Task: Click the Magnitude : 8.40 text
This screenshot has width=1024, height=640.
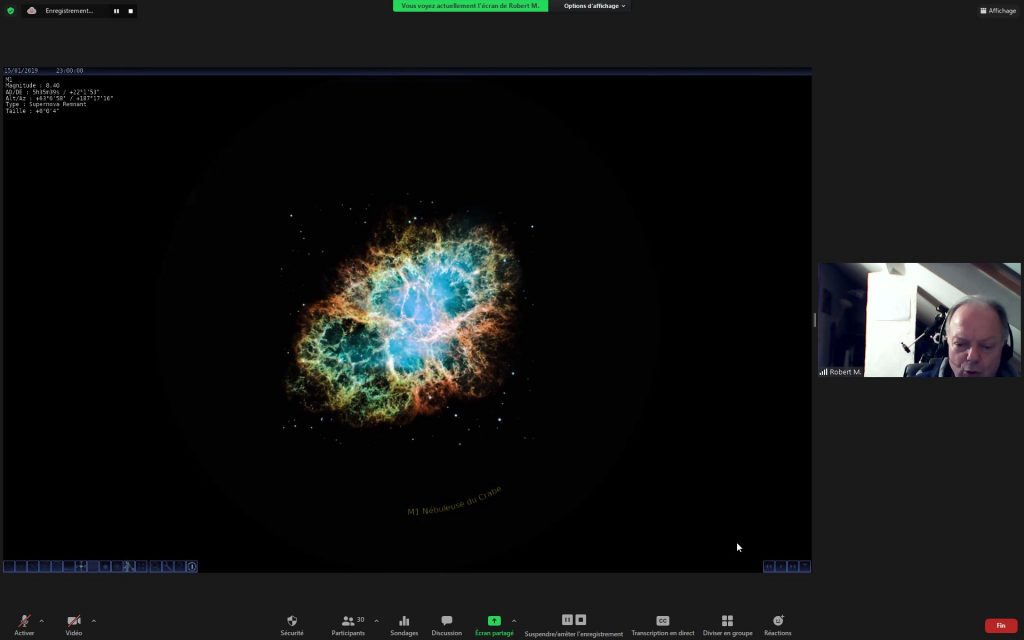Action: tap(33, 86)
